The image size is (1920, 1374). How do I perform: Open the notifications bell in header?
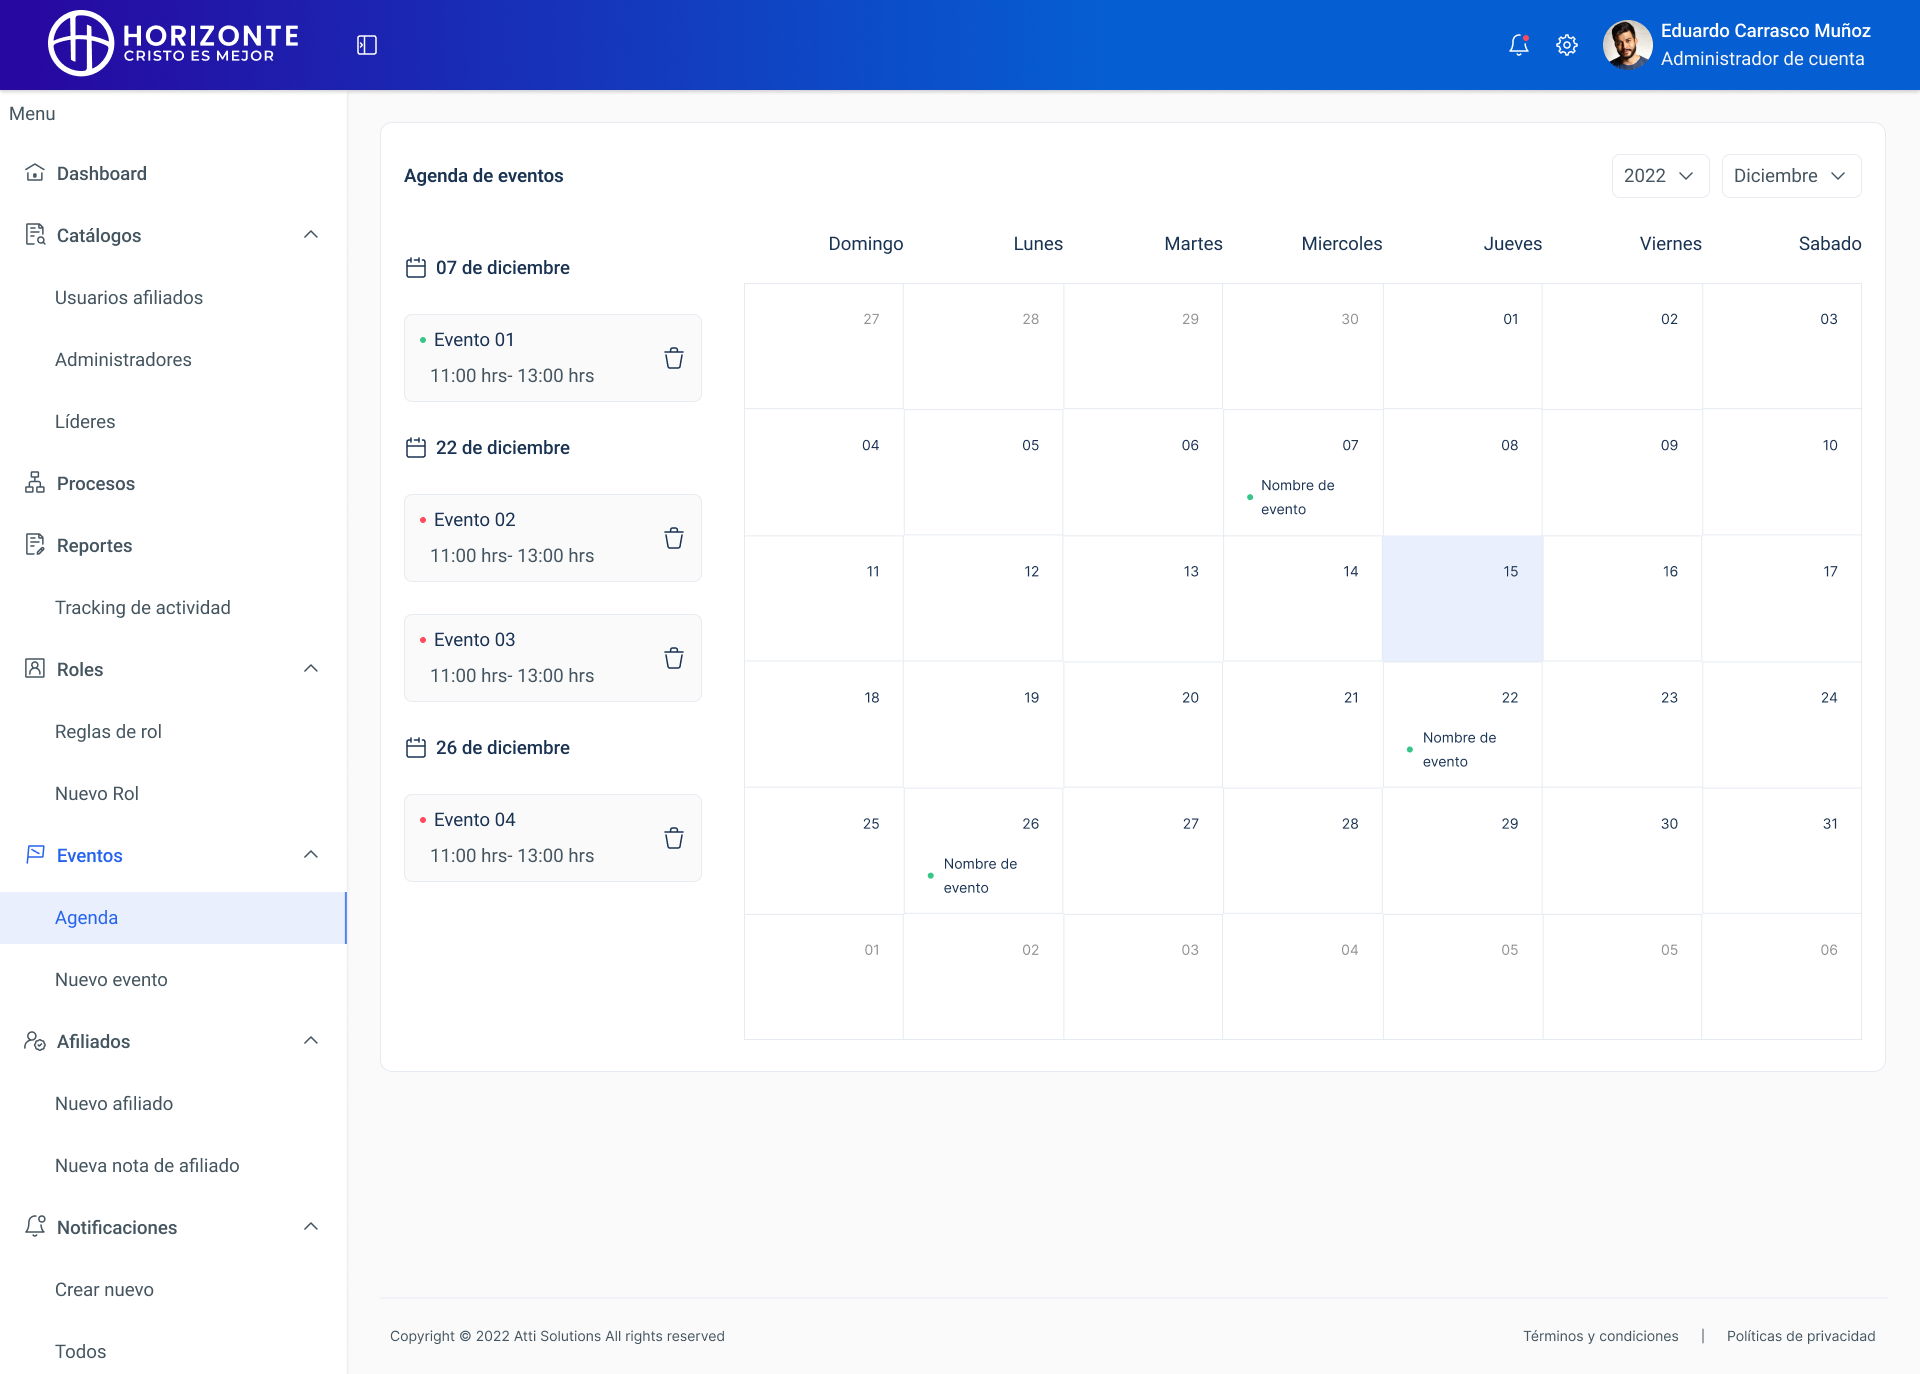tap(1519, 45)
